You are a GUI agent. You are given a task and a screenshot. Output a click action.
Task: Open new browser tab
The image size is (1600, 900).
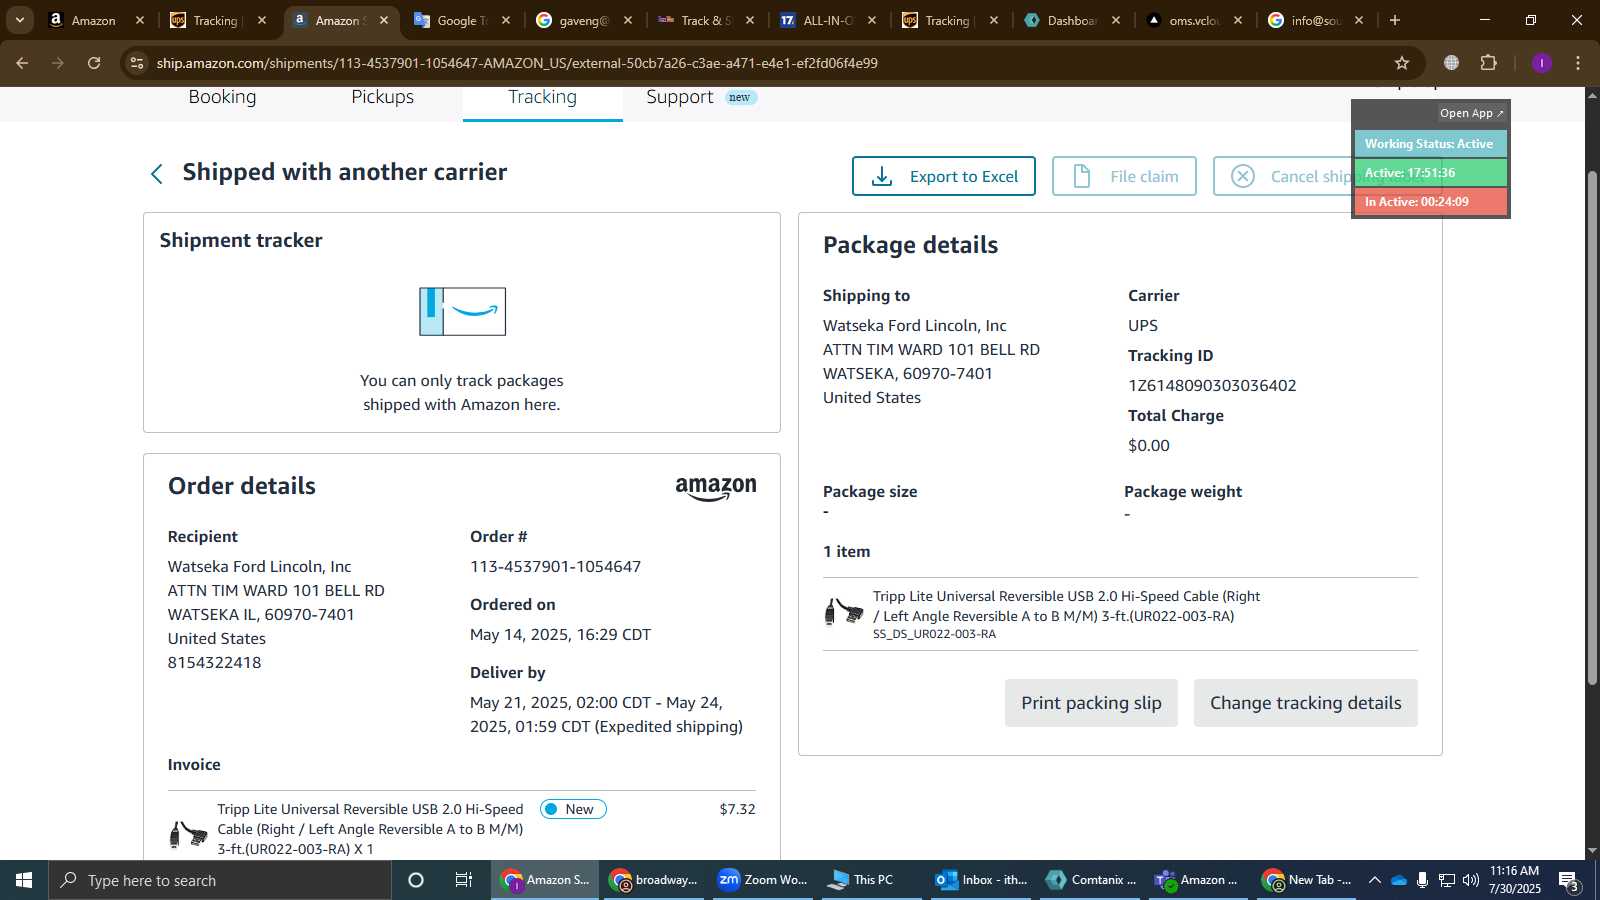pyautogui.click(x=1395, y=20)
